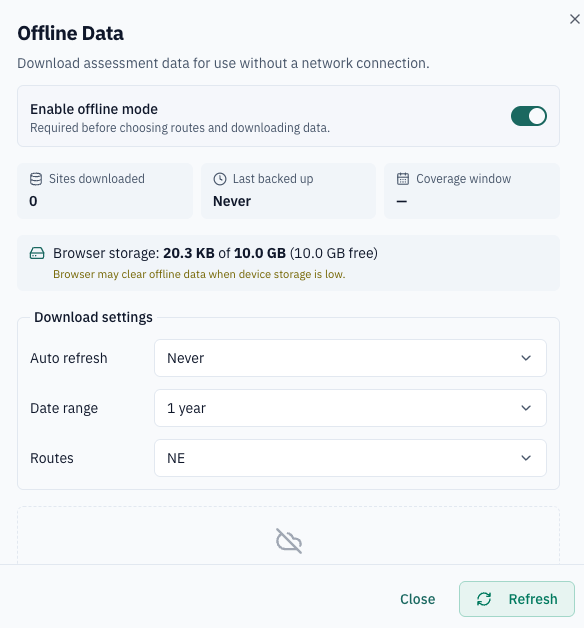Click the Last backed up clock icon
584x628 pixels.
pyautogui.click(x=220, y=179)
